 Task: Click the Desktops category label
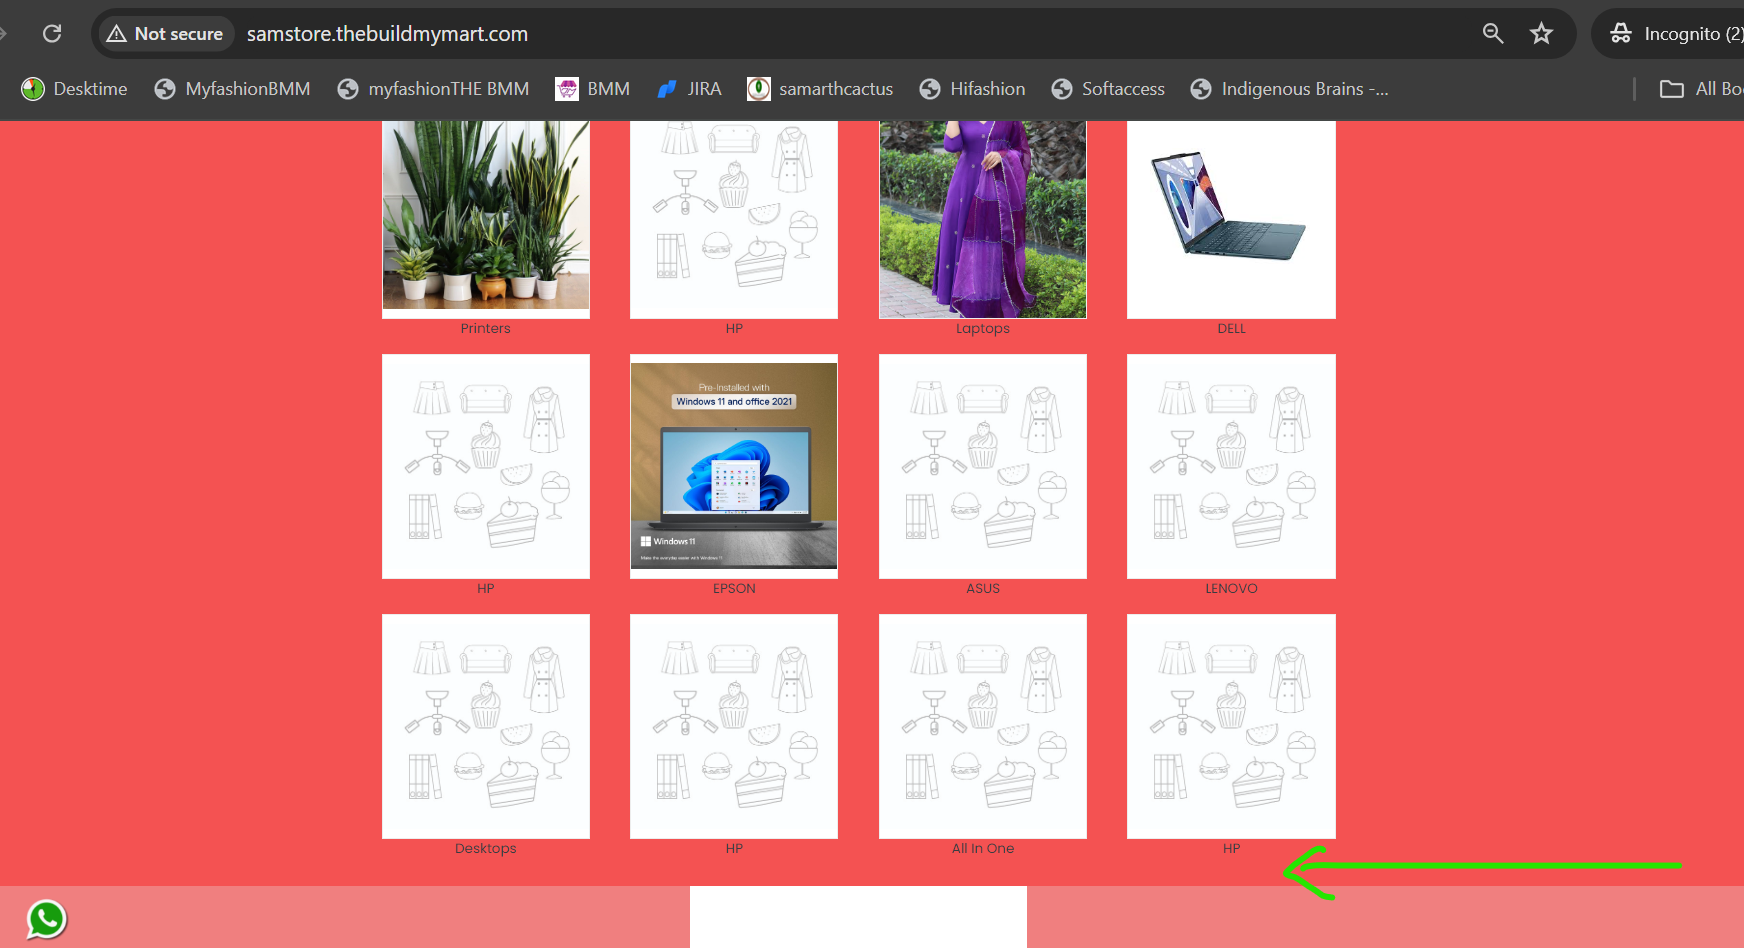click(486, 848)
